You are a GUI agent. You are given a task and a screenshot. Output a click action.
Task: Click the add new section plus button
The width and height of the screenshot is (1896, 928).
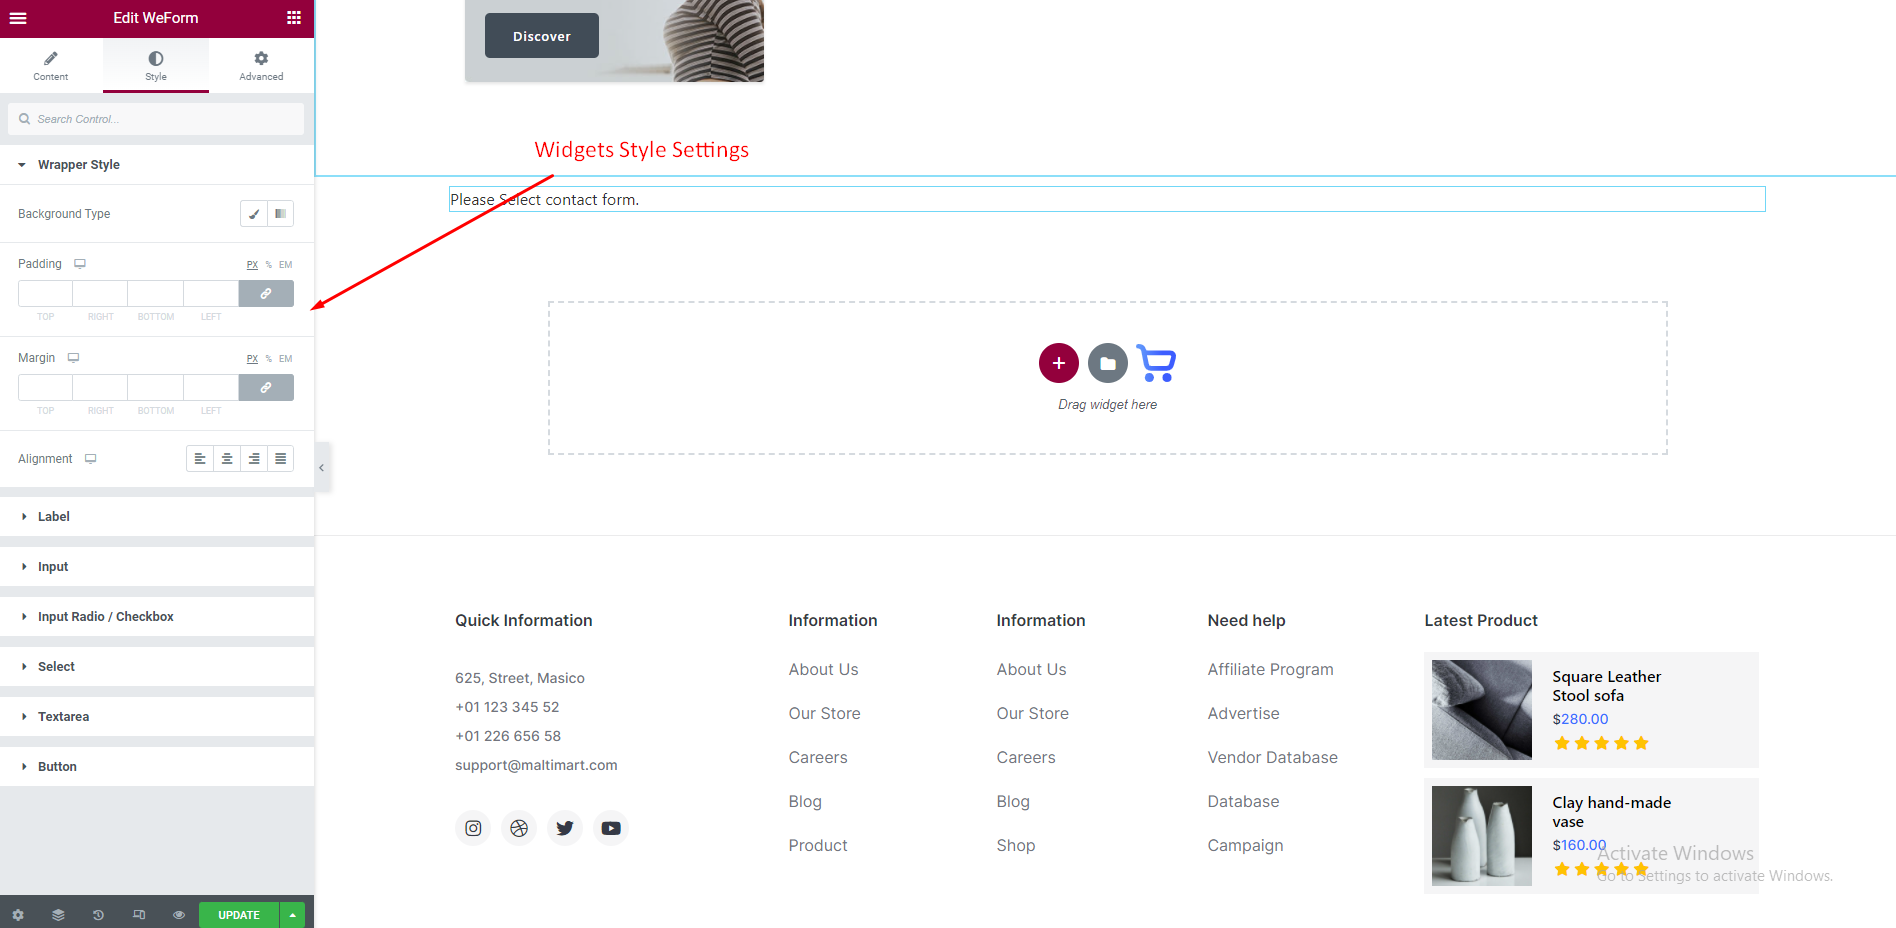(x=1058, y=363)
